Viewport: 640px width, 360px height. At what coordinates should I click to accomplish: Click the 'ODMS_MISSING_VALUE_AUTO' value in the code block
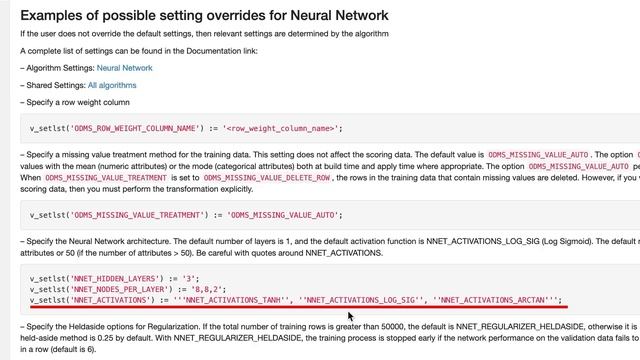(x=284, y=215)
